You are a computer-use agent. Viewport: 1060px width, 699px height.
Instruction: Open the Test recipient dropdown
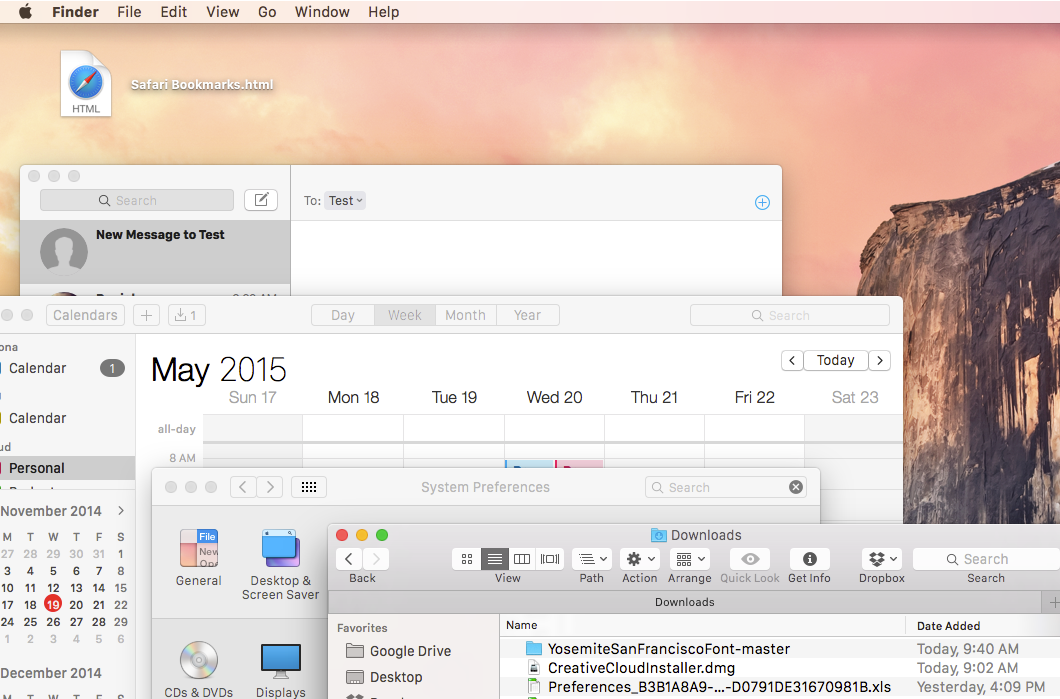[345, 200]
